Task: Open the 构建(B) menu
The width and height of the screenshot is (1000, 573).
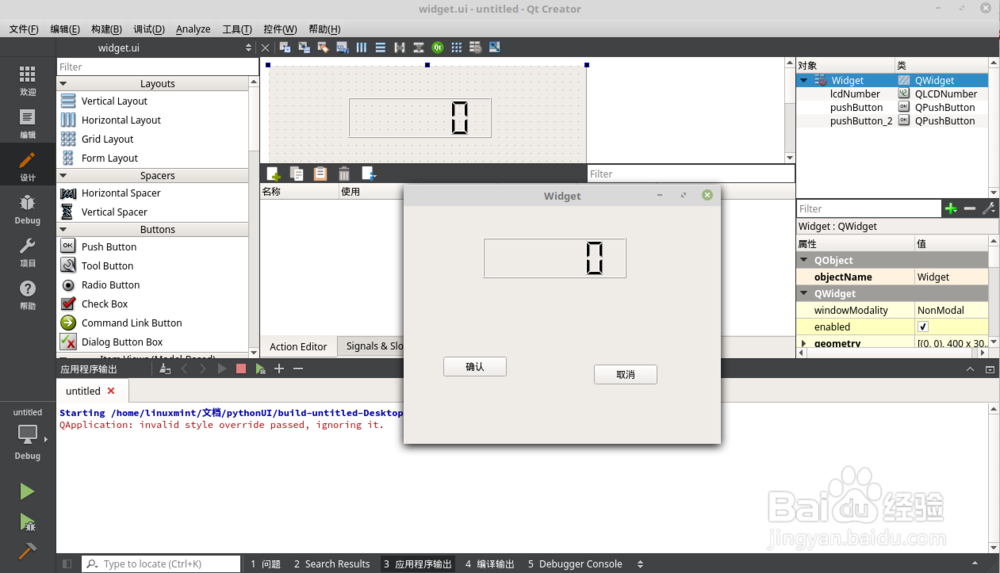Action: coord(107,29)
